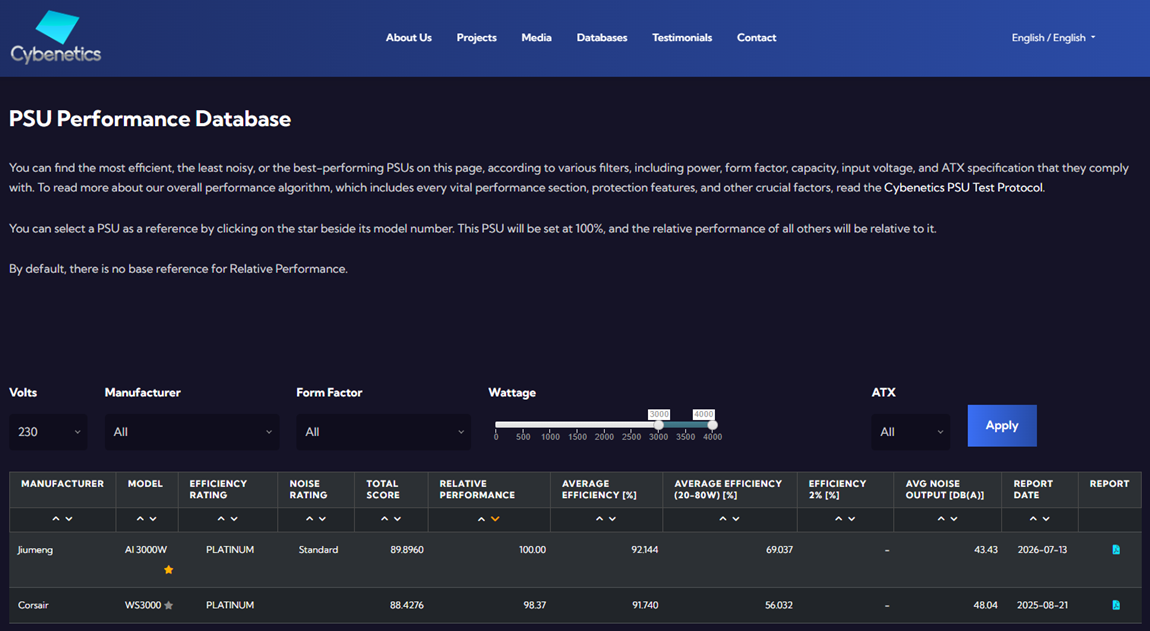
Task: Open the Form Factor dropdown
Action: click(384, 432)
